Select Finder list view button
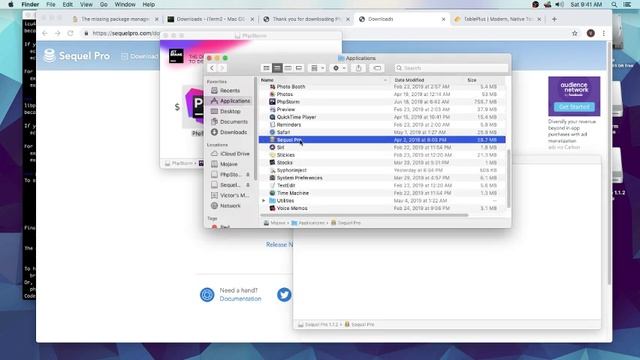 pyautogui.click(x=277, y=68)
